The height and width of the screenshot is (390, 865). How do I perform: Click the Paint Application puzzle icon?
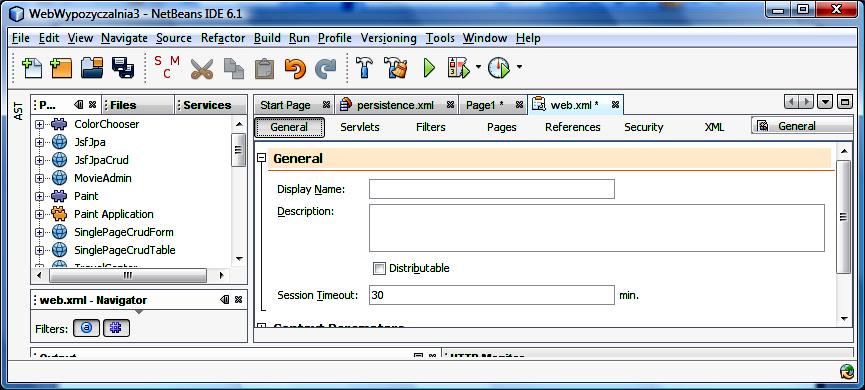(x=59, y=214)
